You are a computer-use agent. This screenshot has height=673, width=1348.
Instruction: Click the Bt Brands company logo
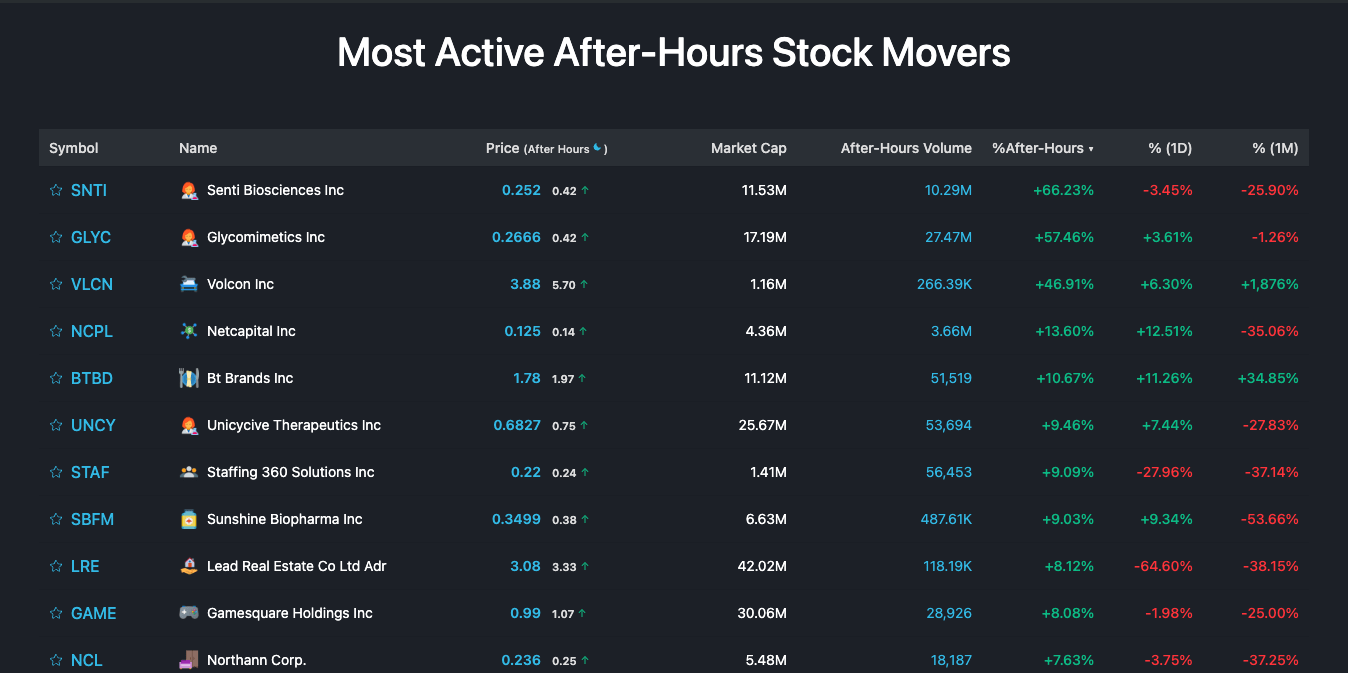(x=189, y=377)
